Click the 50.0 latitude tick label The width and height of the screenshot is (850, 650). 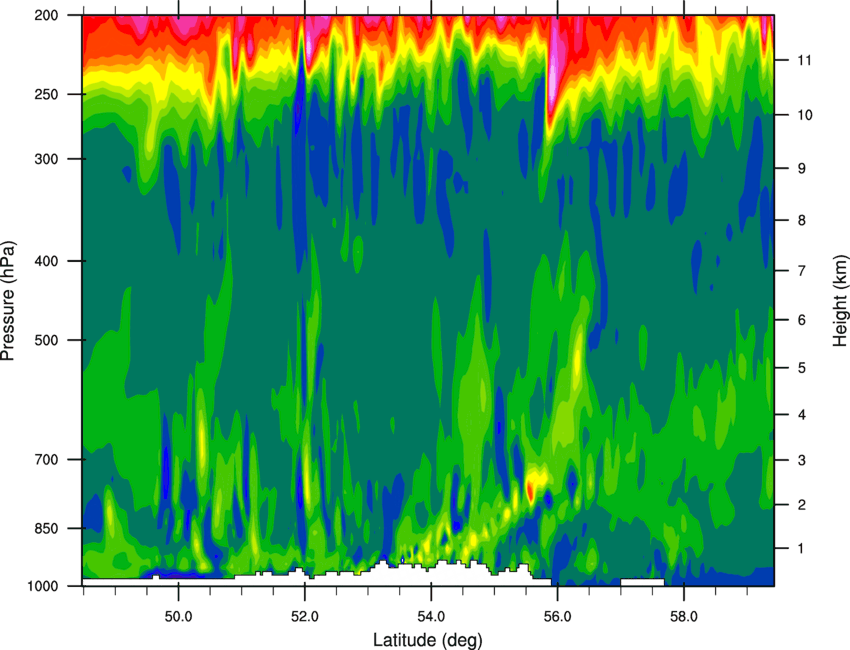[x=178, y=617]
